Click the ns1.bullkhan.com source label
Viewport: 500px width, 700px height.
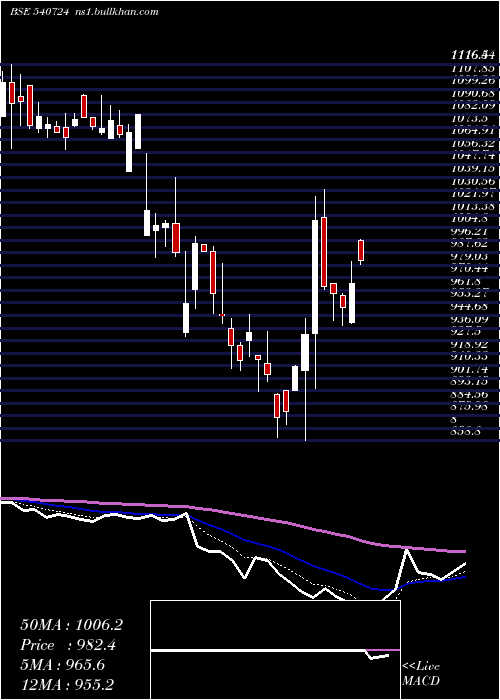[x=116, y=12]
